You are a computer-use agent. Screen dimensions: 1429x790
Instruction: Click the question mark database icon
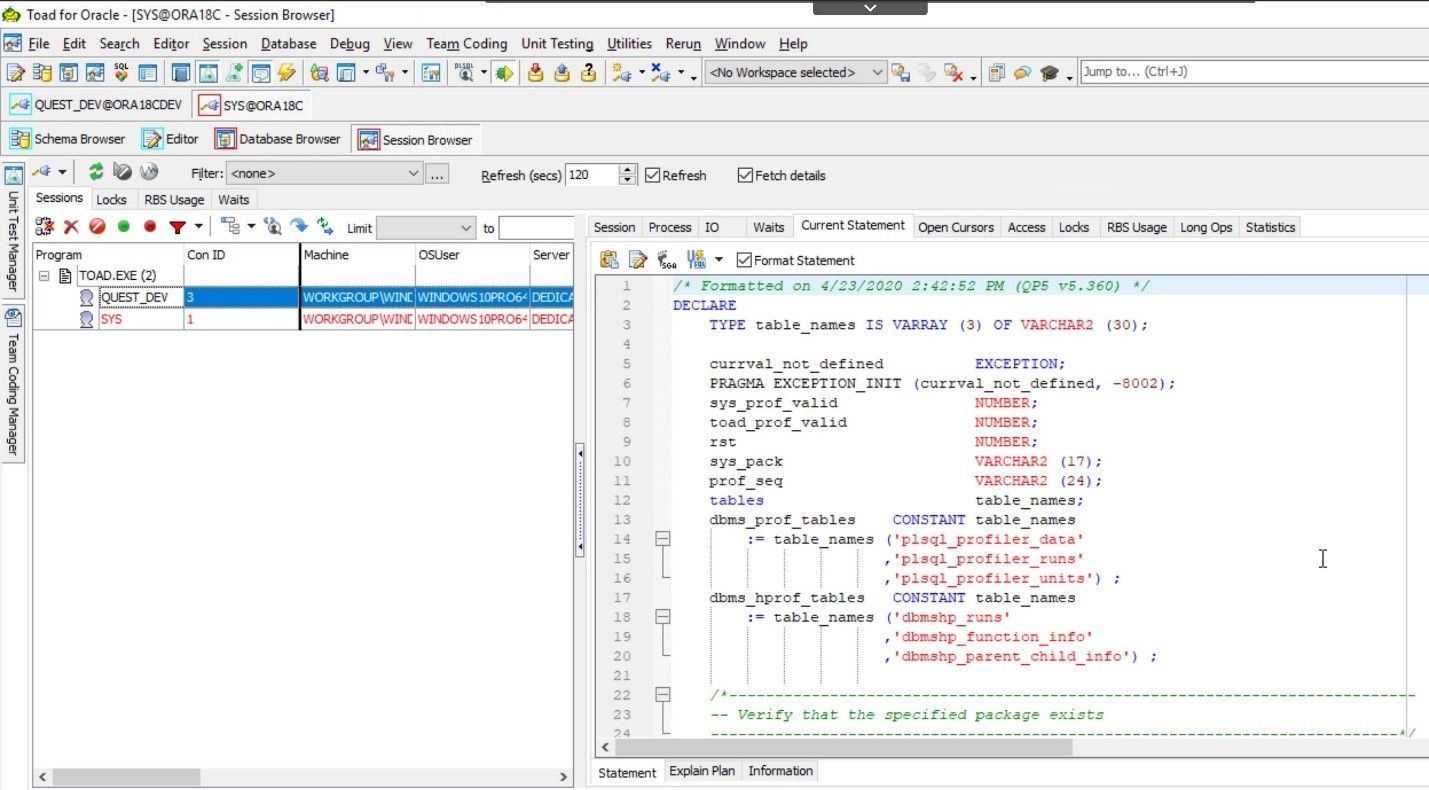point(588,72)
